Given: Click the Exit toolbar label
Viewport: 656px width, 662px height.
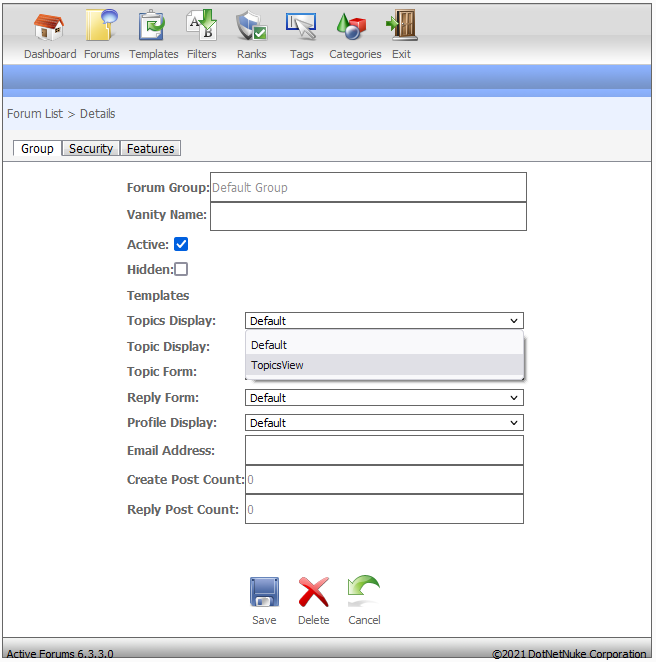Looking at the screenshot, I should [401, 54].
